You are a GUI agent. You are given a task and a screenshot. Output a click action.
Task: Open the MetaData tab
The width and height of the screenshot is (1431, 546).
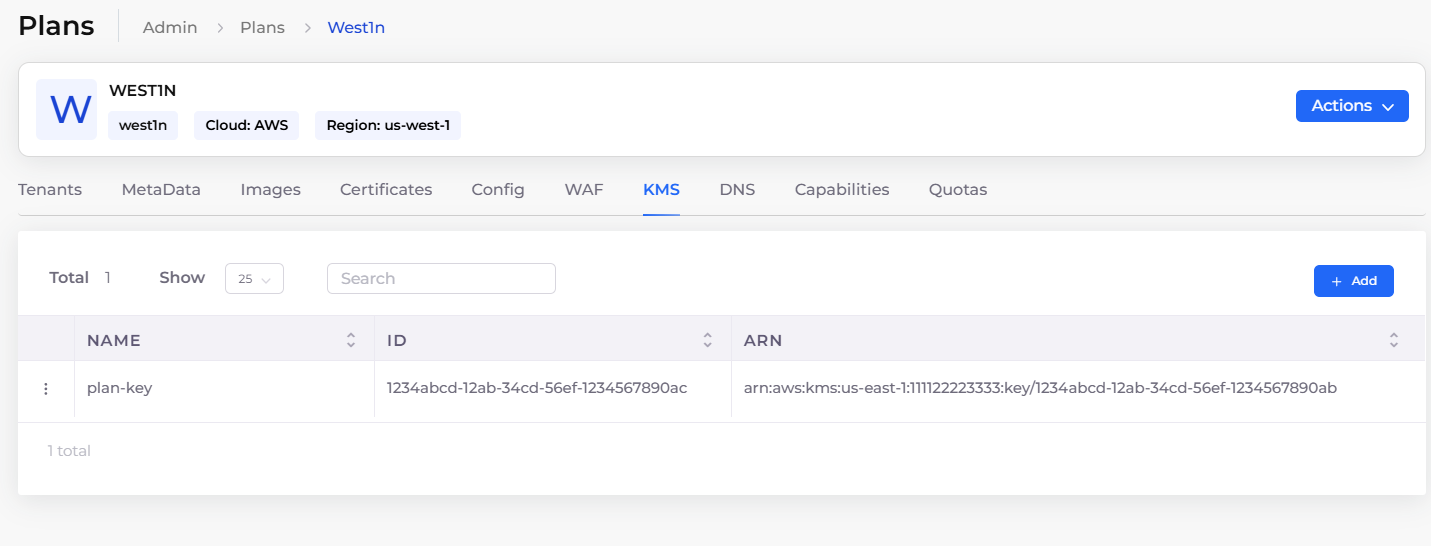(x=161, y=190)
